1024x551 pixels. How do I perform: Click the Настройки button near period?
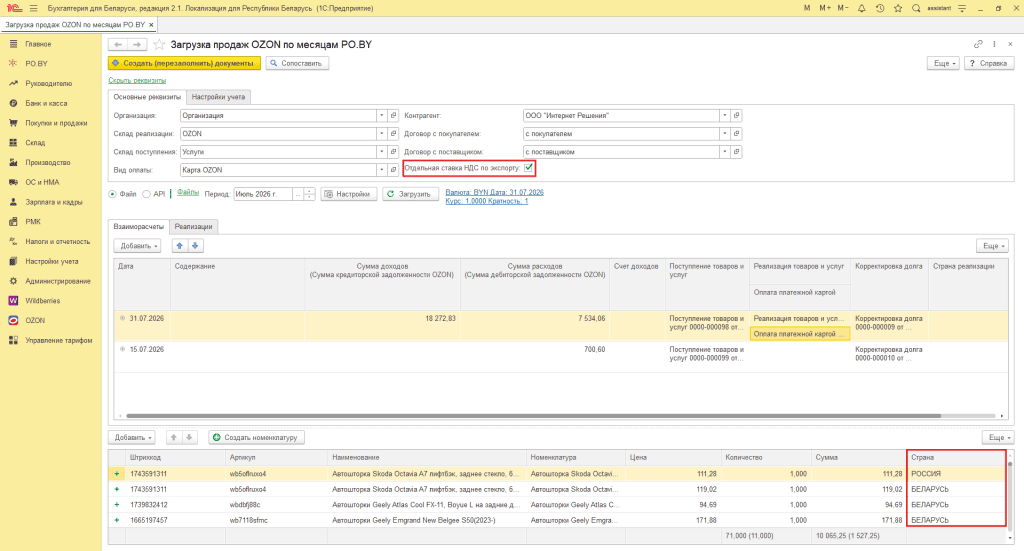[349, 194]
